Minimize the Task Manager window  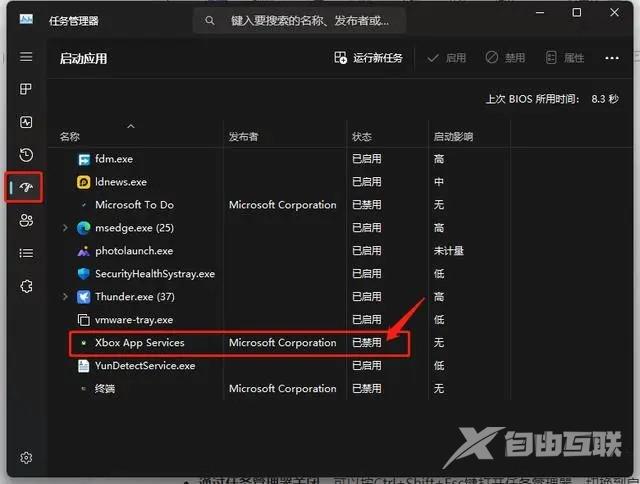[x=540, y=13]
